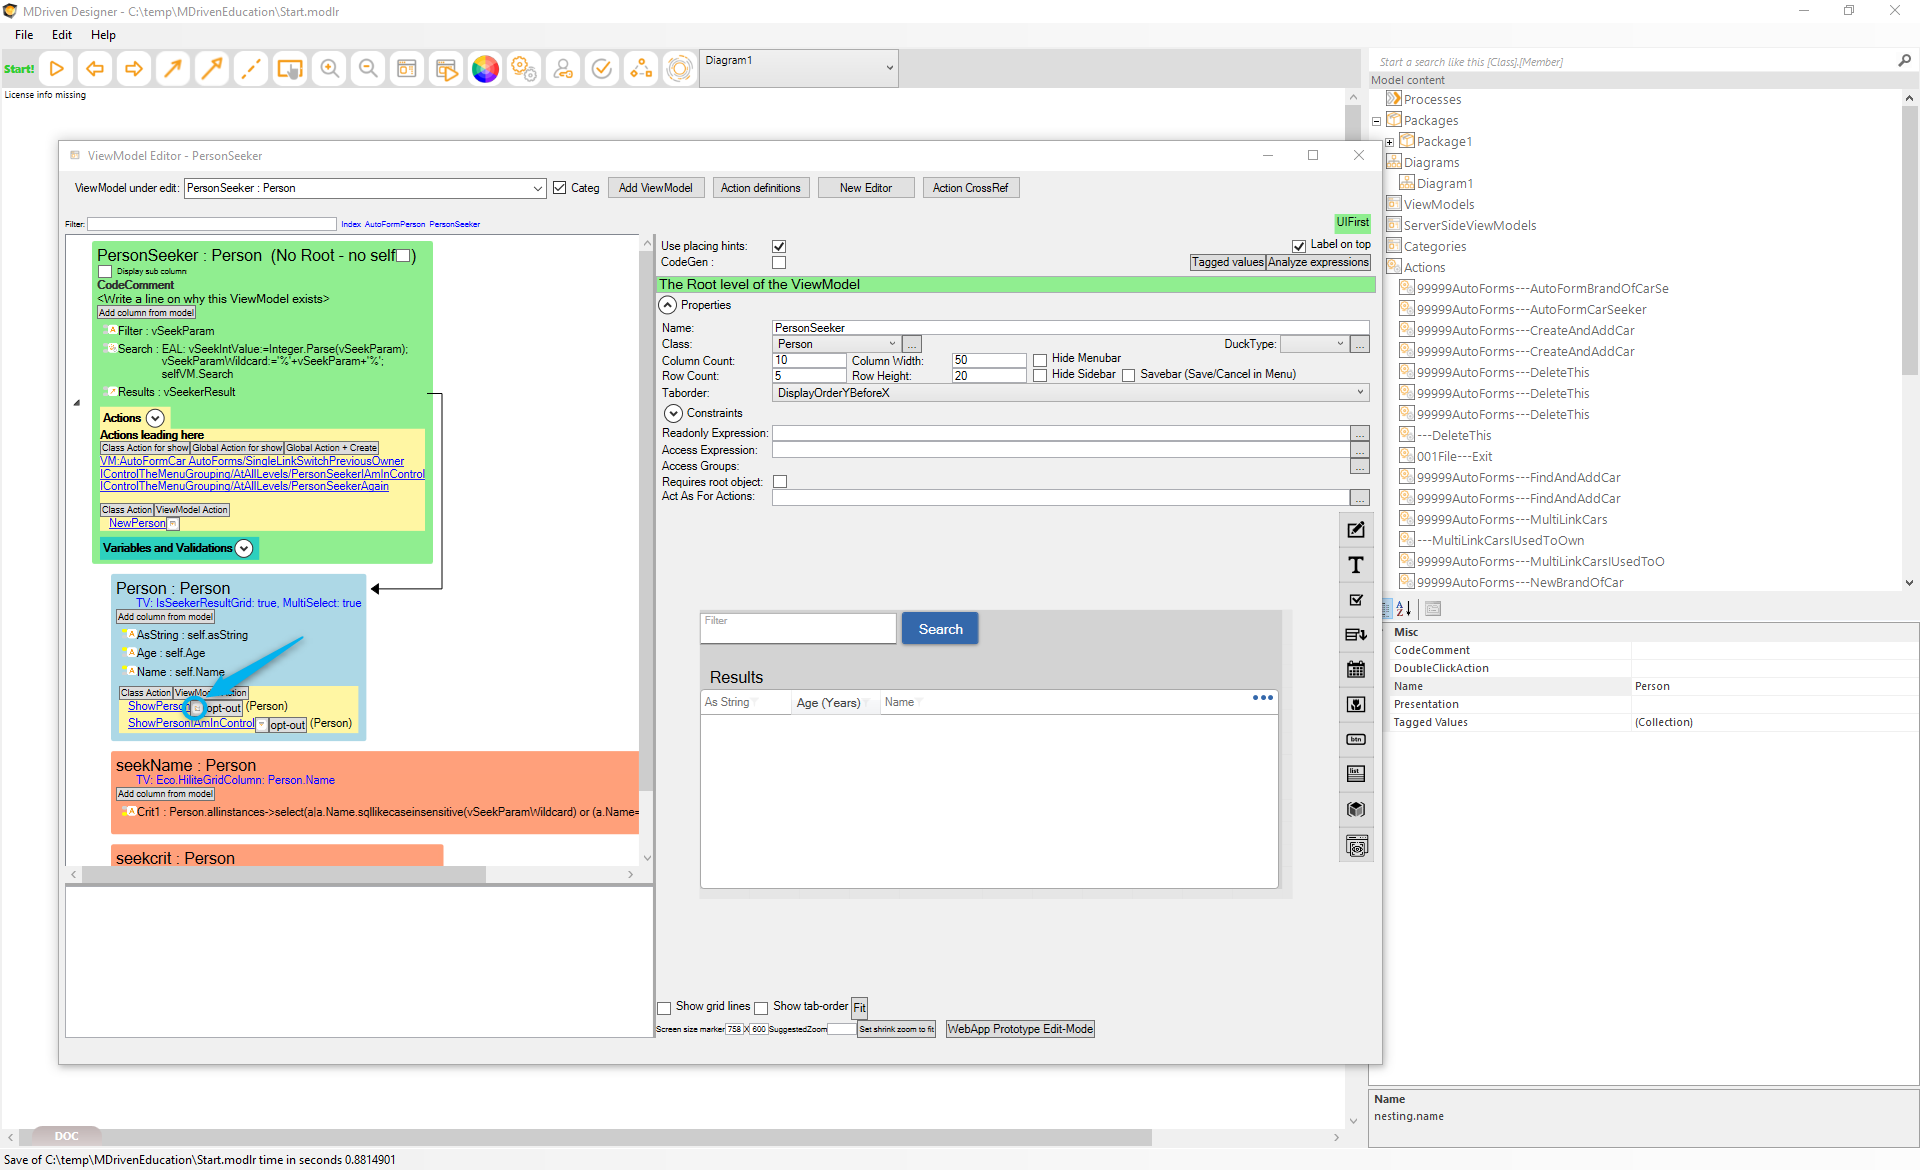Open the Taborder DisplayOrderYBeforeX dropdown
The height and width of the screenshot is (1170, 1920).
click(x=1360, y=393)
